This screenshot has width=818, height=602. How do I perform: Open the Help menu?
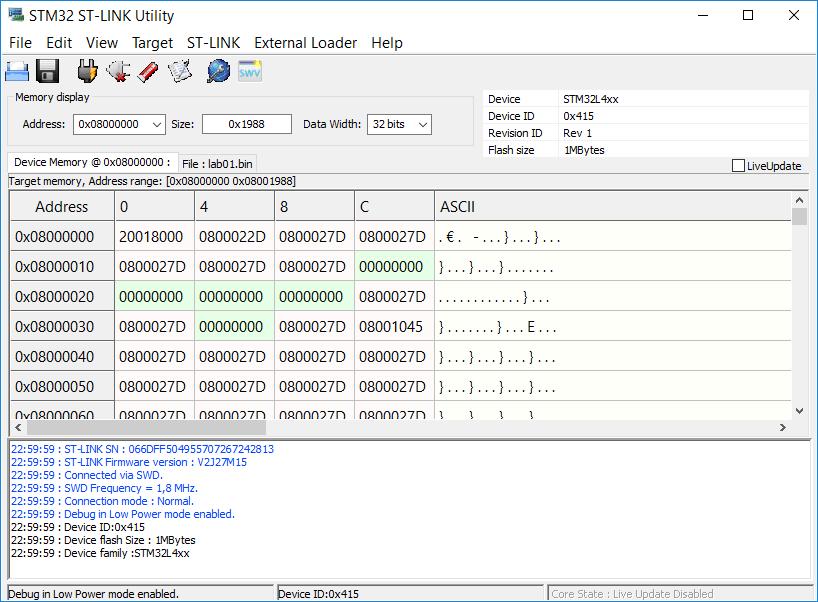[387, 43]
